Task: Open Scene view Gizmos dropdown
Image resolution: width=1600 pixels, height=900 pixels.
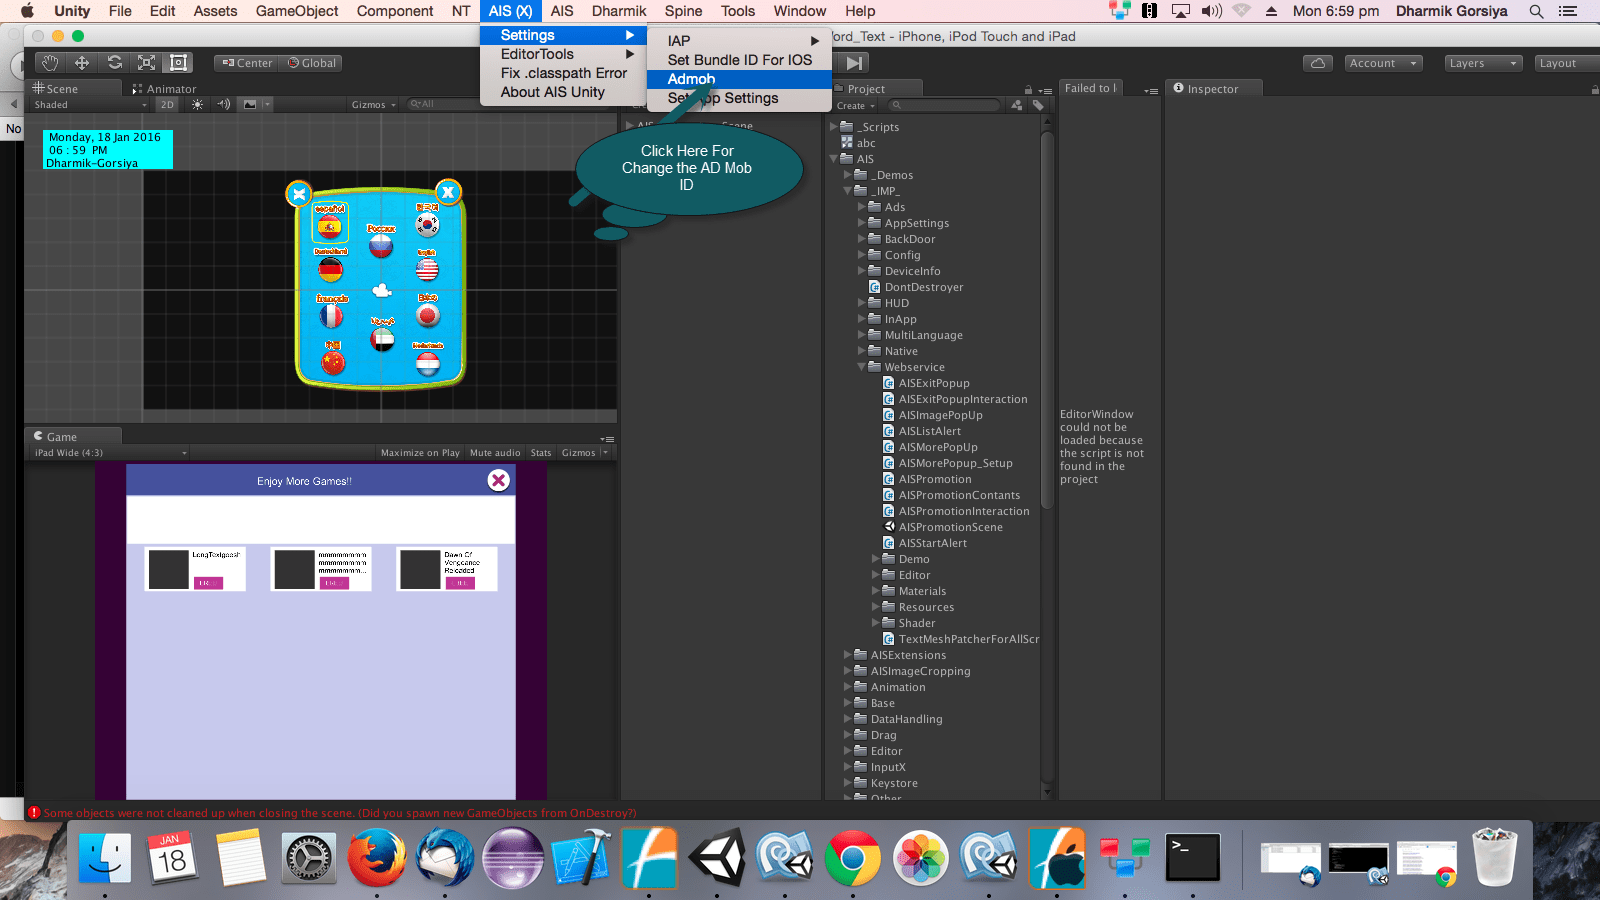Action: [x=374, y=104]
